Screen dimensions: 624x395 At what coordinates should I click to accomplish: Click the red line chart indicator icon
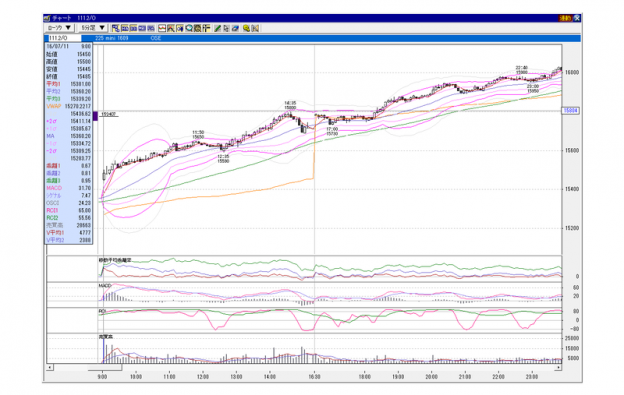pyautogui.click(x=162, y=28)
